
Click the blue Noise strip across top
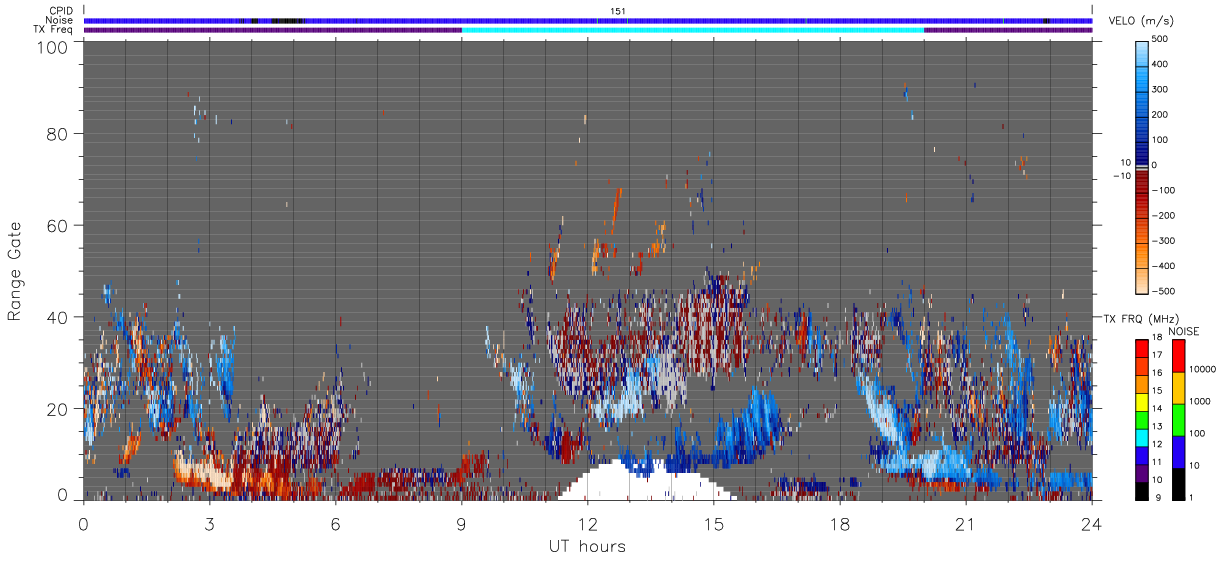[x=588, y=20]
